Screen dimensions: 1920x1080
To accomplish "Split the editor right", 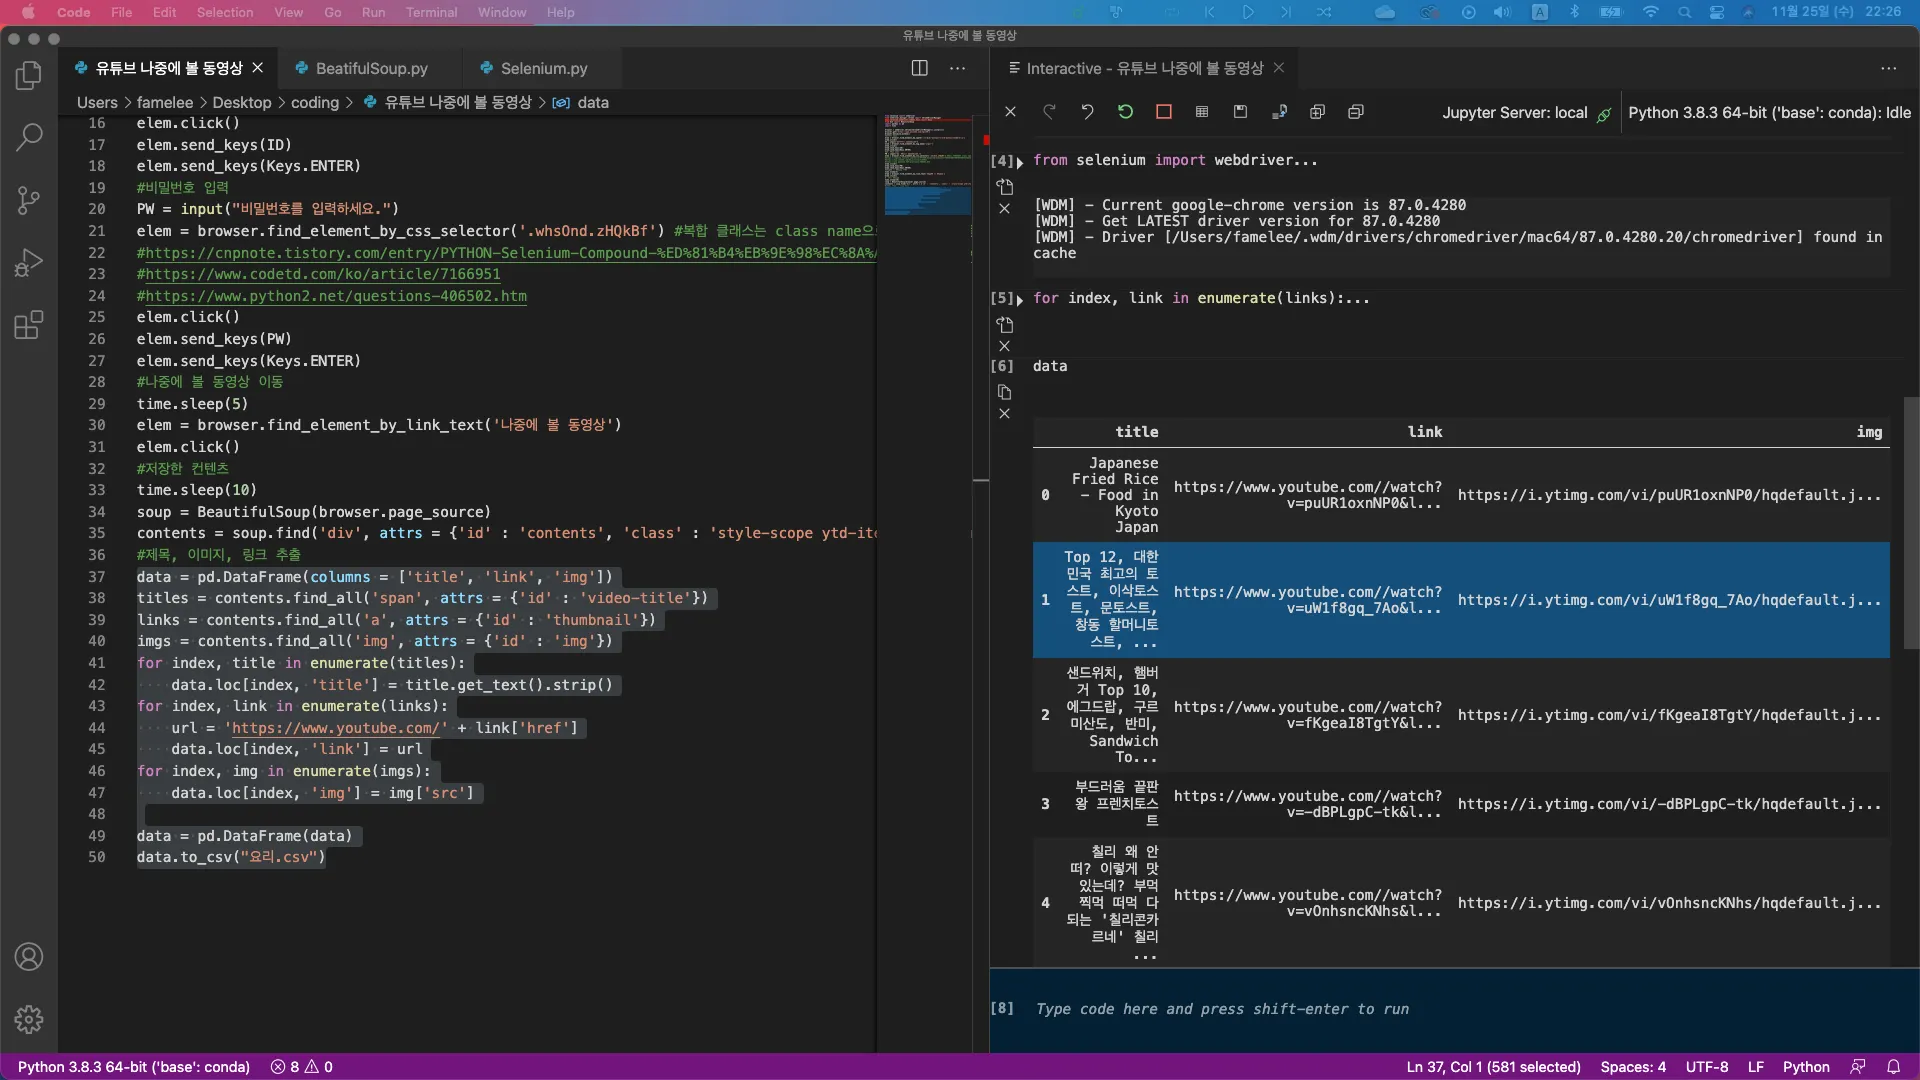I will (x=919, y=68).
